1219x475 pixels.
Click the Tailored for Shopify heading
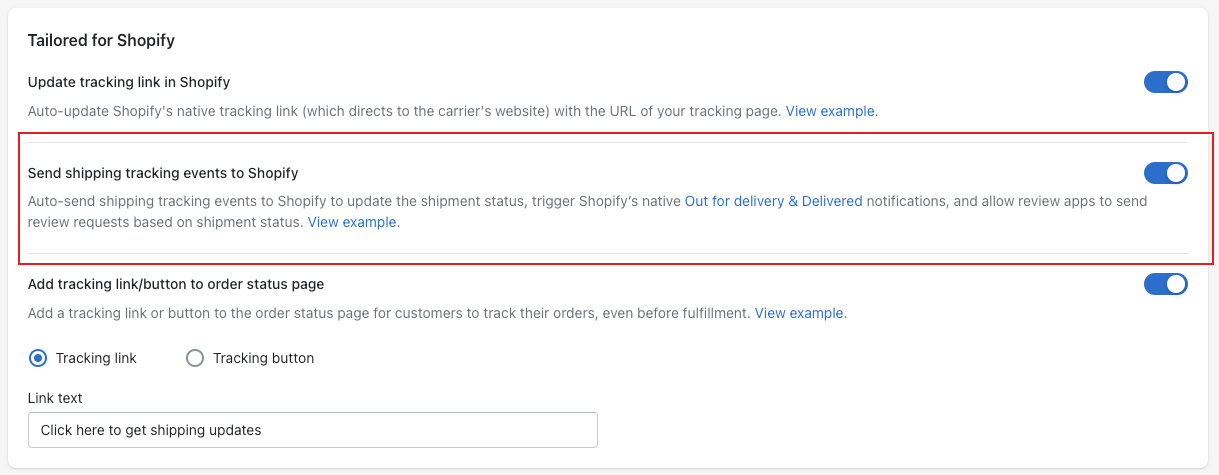102,41
